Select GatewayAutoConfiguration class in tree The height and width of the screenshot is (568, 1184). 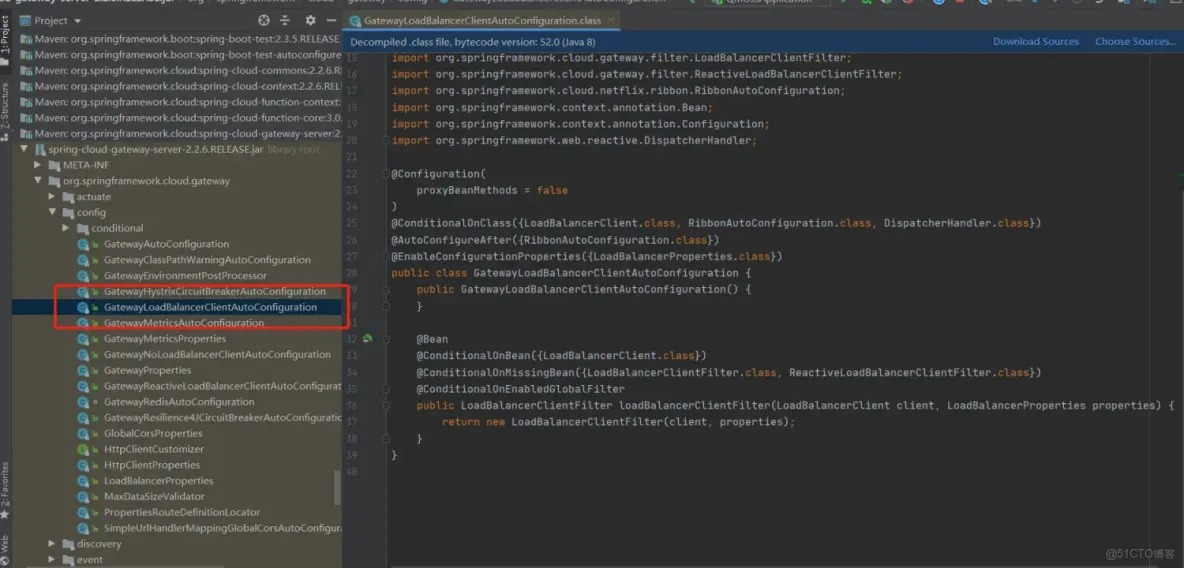166,245
